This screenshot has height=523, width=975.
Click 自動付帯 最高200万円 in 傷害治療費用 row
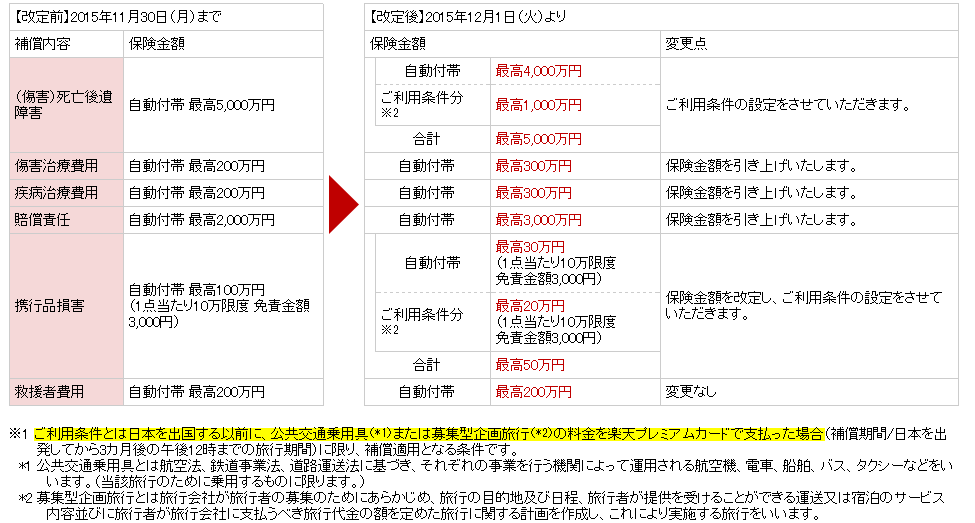[x=223, y=166]
